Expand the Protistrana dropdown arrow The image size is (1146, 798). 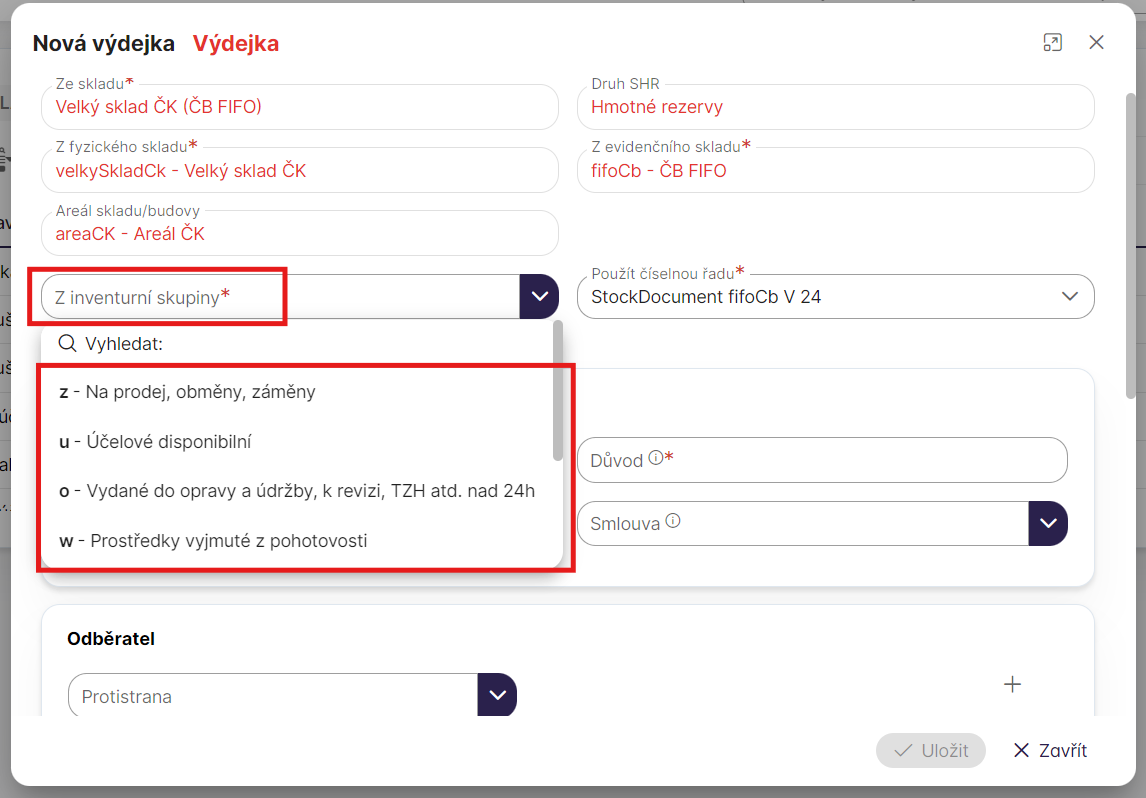[x=497, y=695]
